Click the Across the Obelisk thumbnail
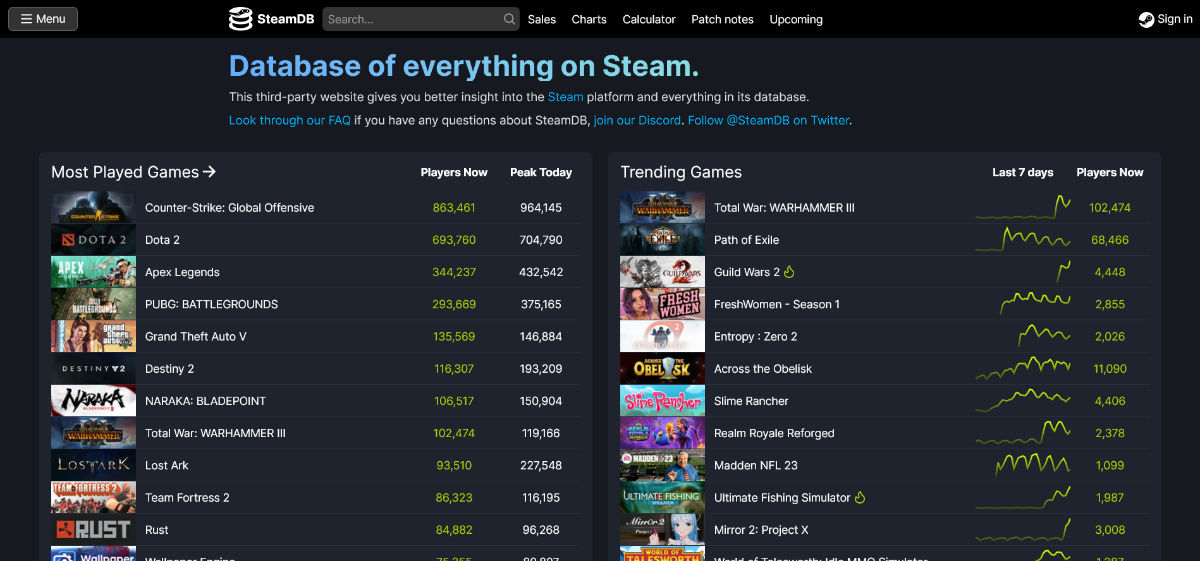1200x561 pixels. [662, 369]
